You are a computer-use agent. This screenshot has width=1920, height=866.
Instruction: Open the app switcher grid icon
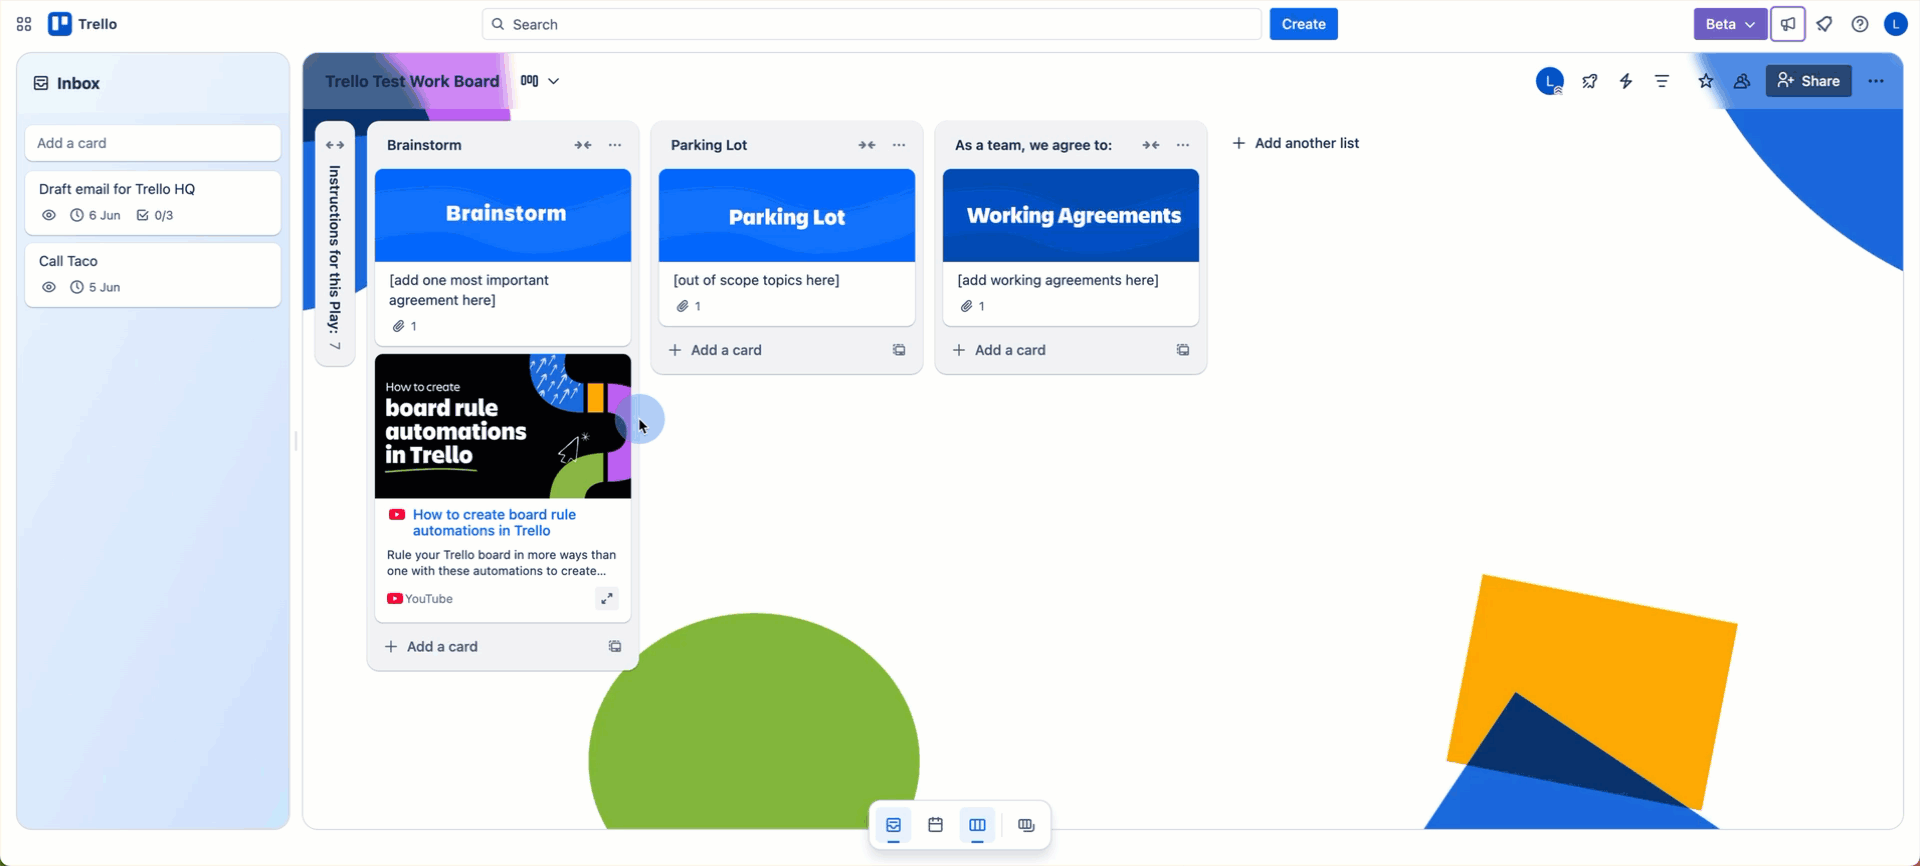tap(24, 24)
